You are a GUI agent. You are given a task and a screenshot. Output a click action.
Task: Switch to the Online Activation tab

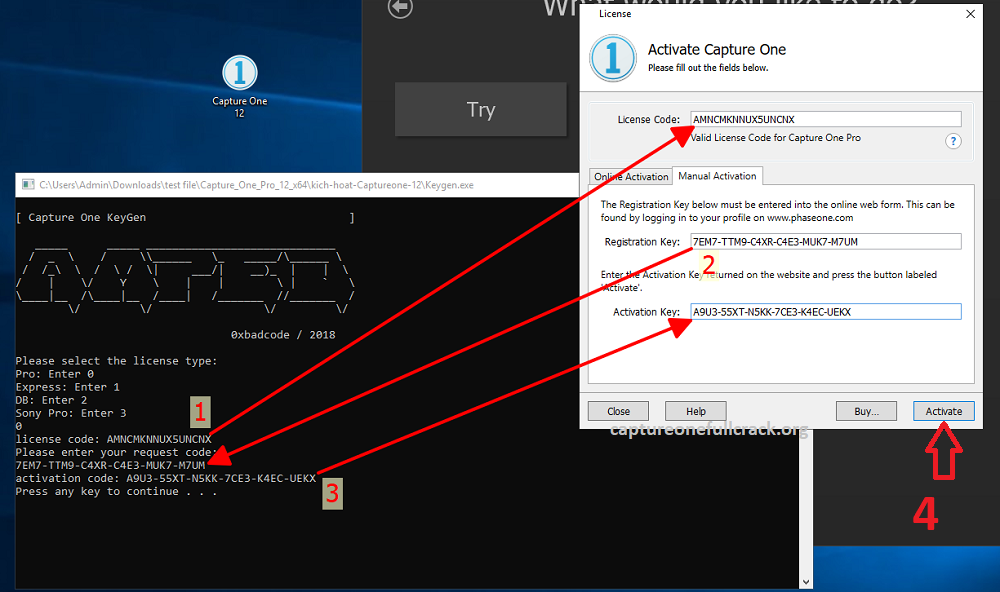[x=631, y=177]
